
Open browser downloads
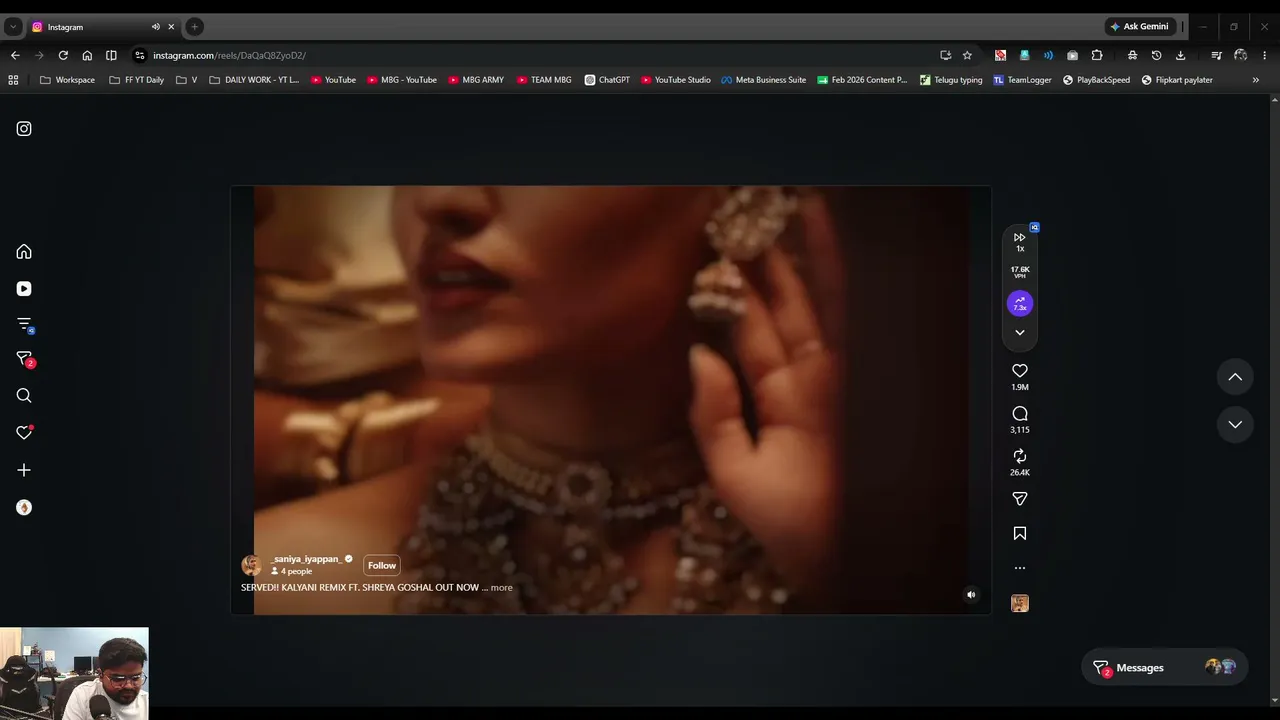click(x=1180, y=56)
